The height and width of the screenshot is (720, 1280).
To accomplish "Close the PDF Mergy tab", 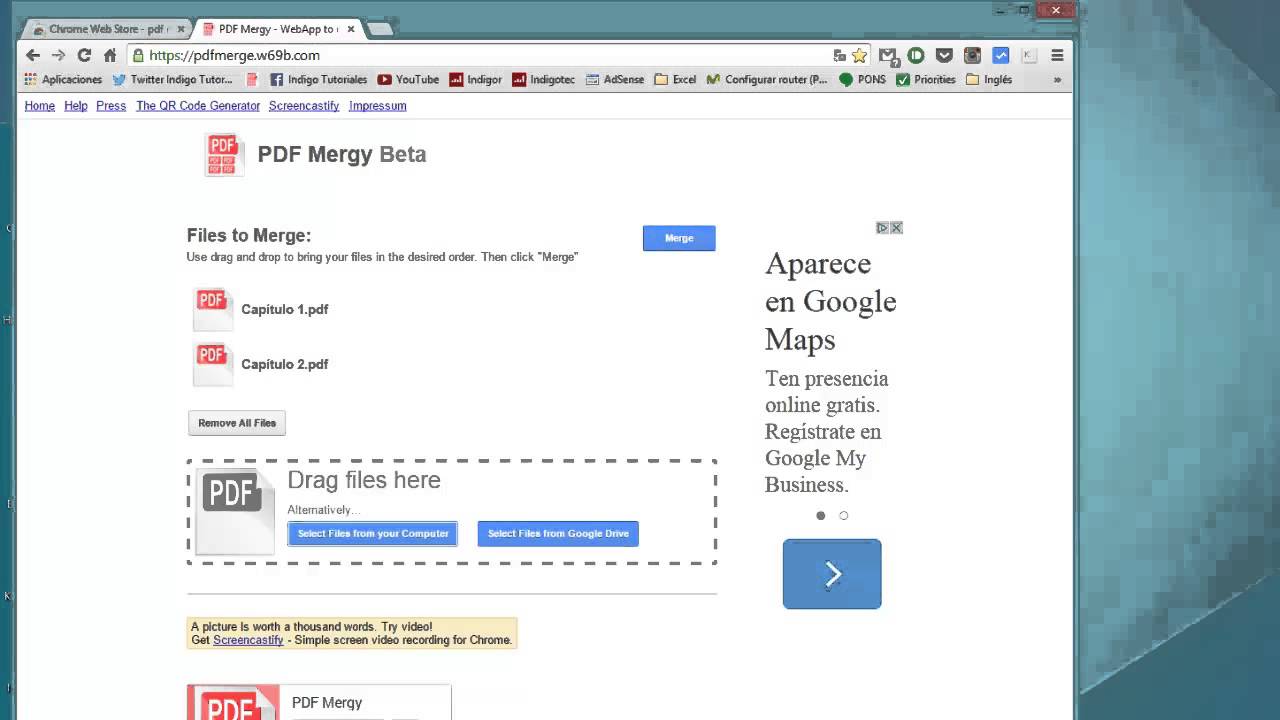I will click(351, 29).
